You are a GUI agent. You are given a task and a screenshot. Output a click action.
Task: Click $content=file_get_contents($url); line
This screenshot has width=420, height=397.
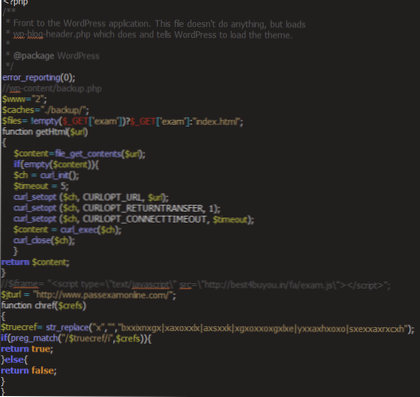pos(79,154)
